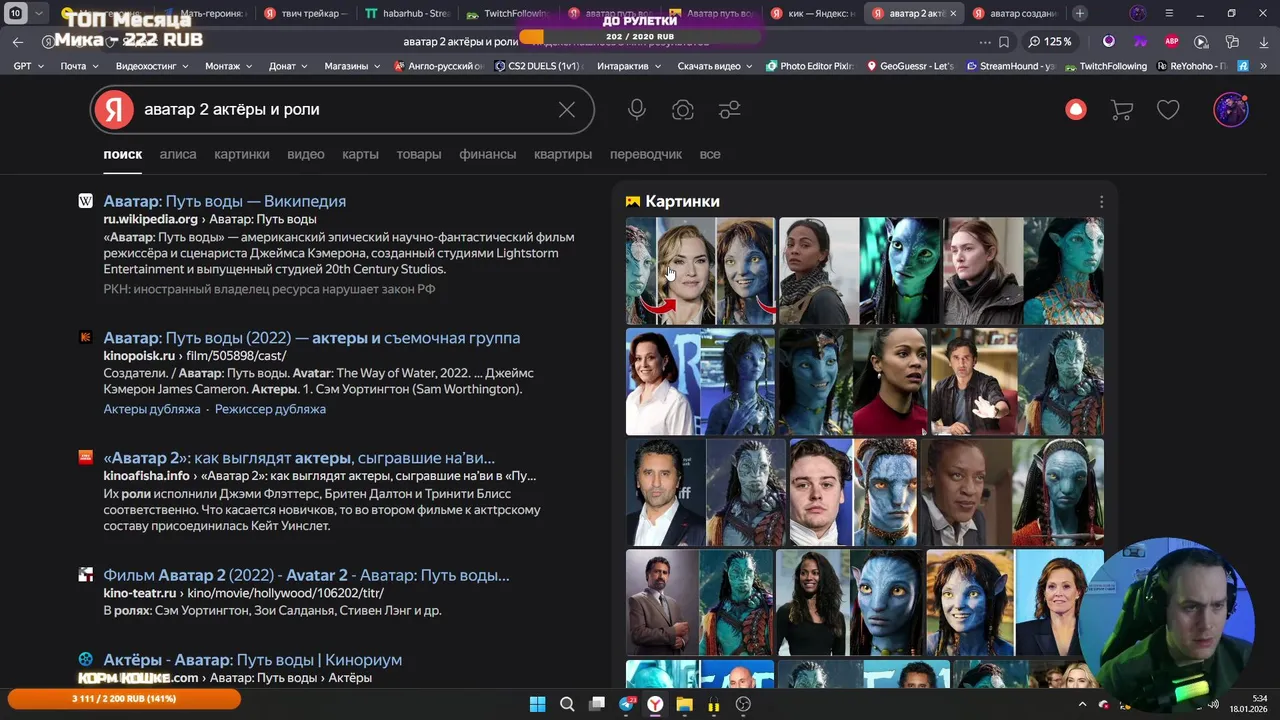1280x720 pixels.
Task: Expand the Видеохостинг bookmarks folder
Action: [152, 66]
